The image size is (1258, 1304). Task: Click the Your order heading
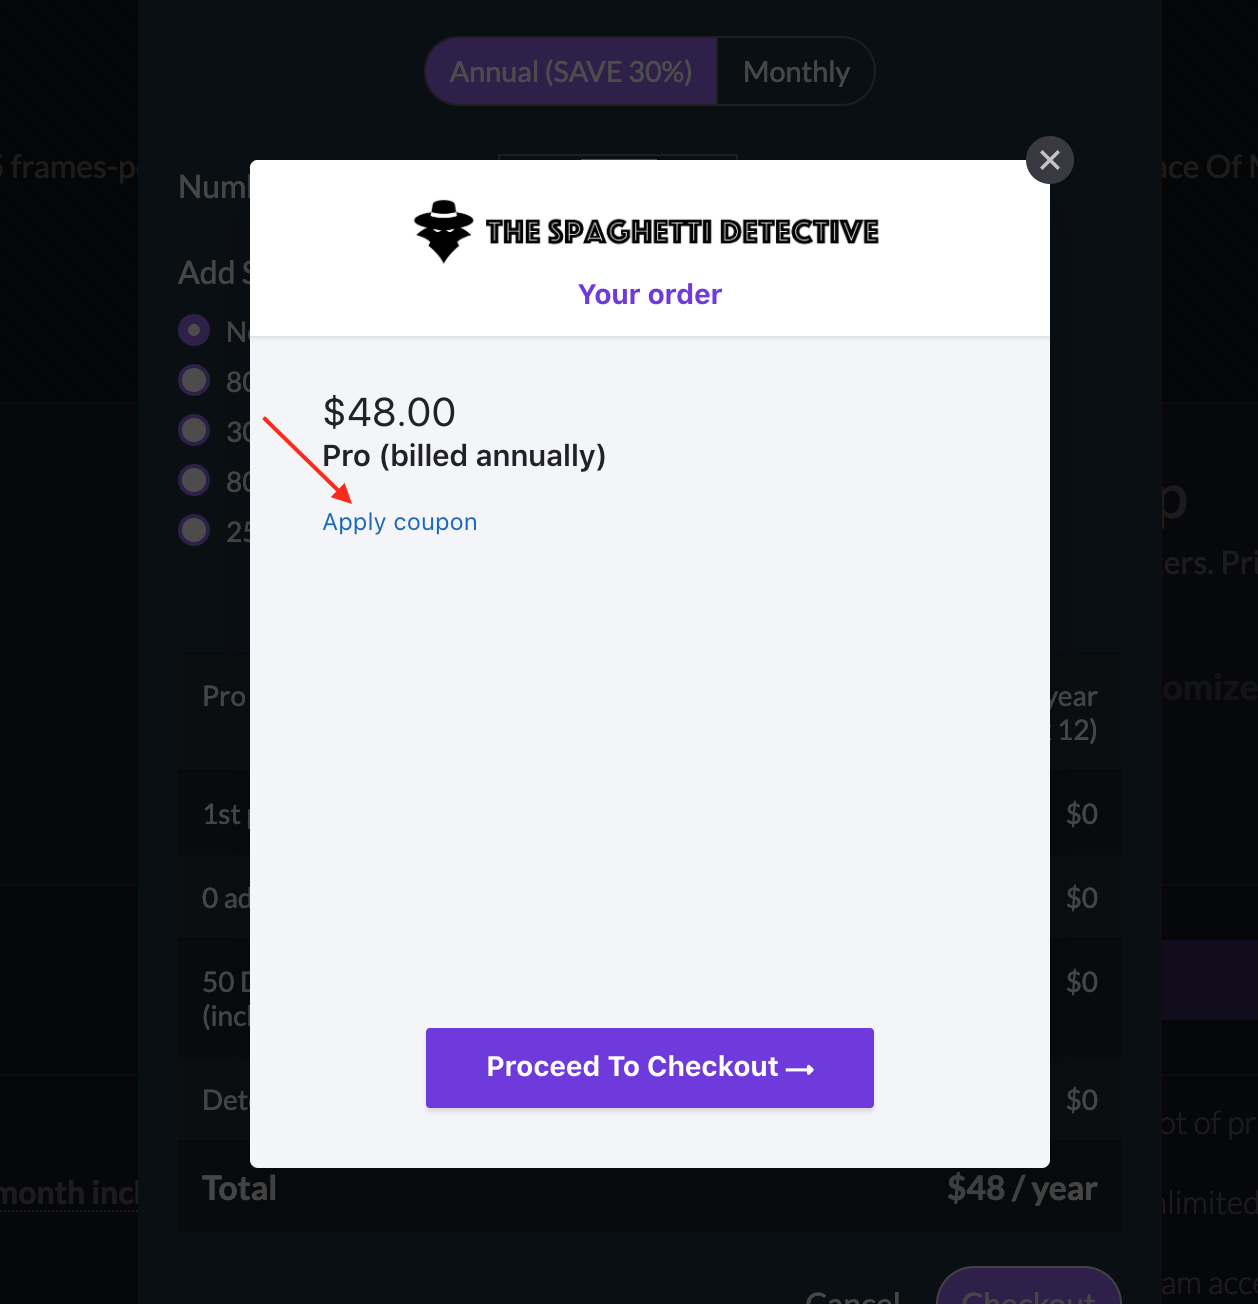pos(650,294)
